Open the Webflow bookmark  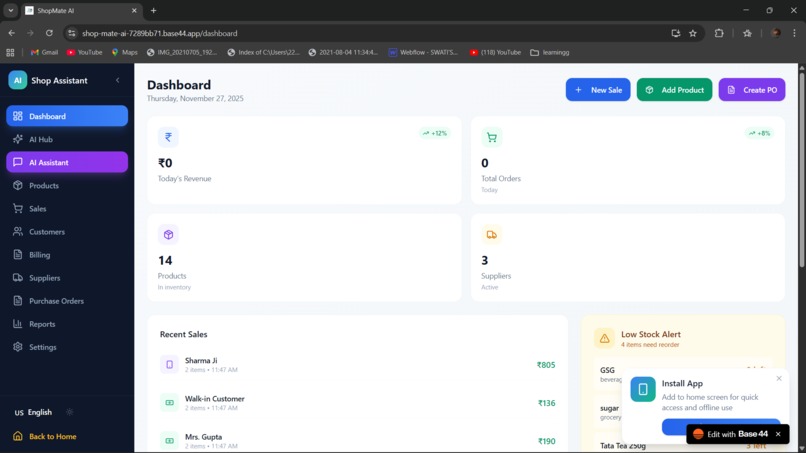click(x=423, y=52)
